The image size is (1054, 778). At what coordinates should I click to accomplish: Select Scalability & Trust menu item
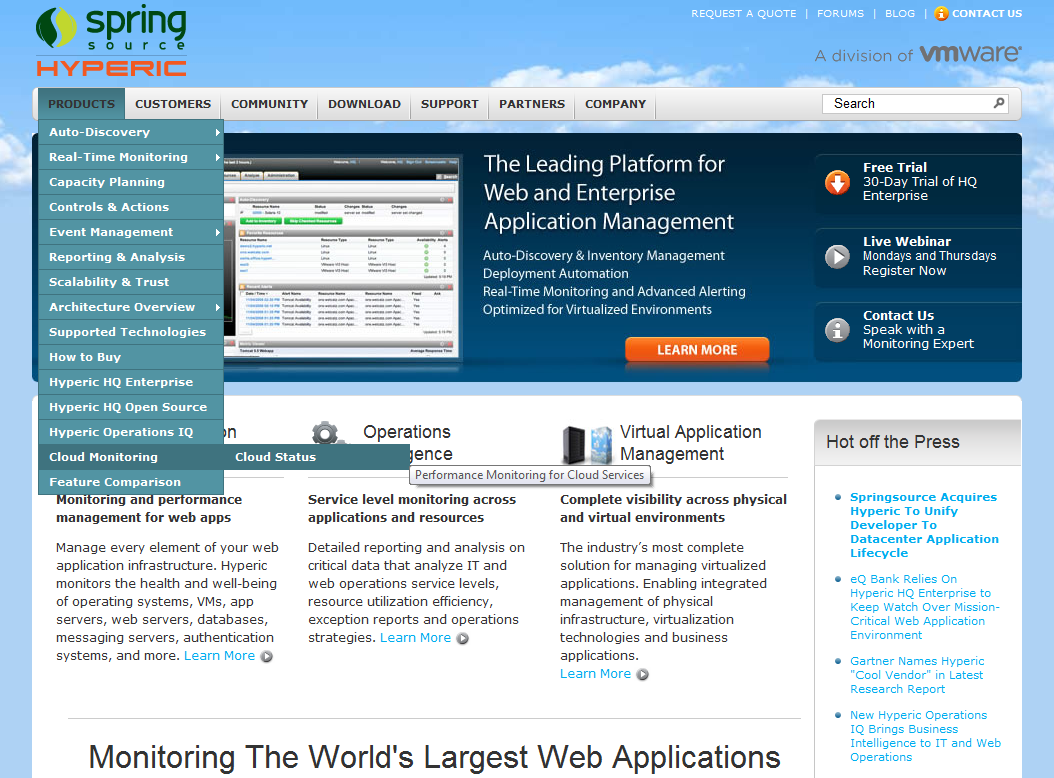[131, 282]
